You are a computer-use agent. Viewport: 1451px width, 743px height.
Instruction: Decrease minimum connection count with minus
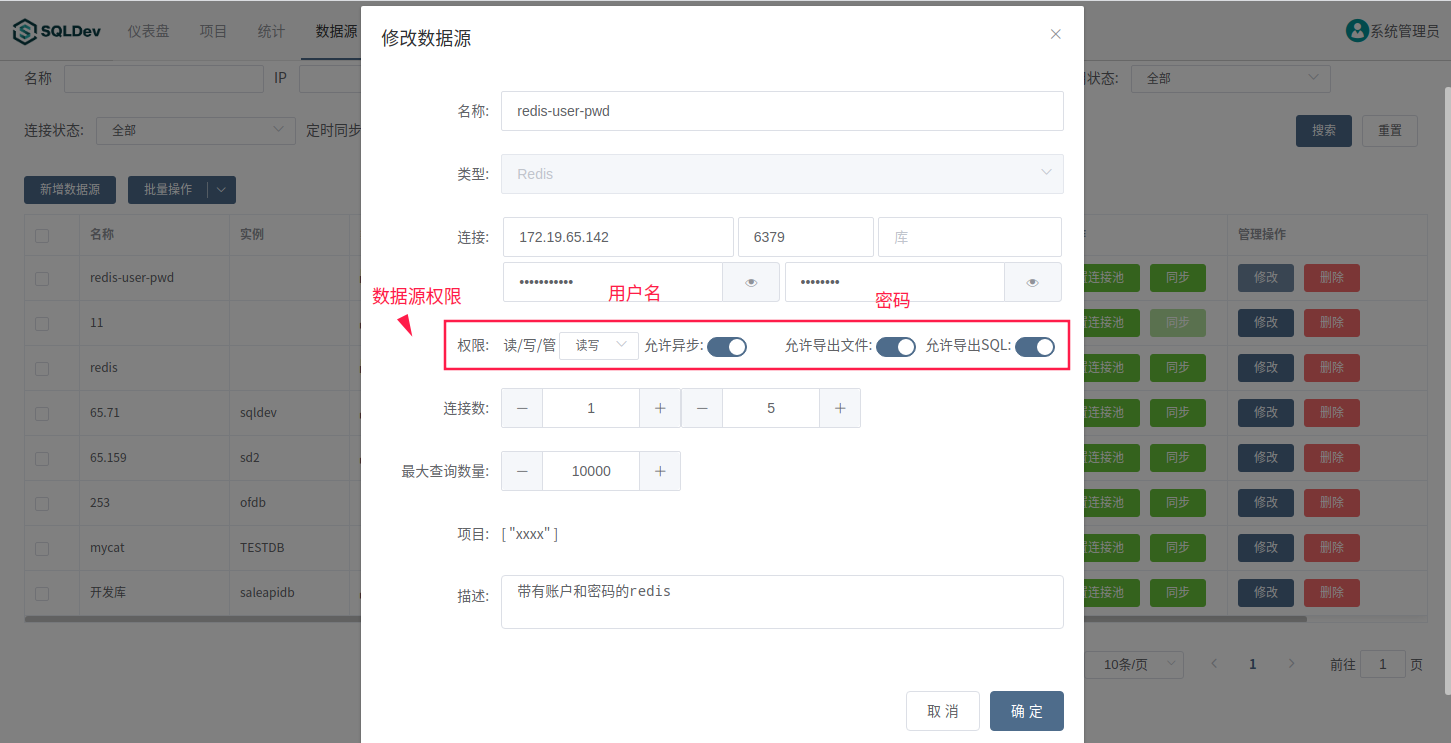tap(522, 408)
